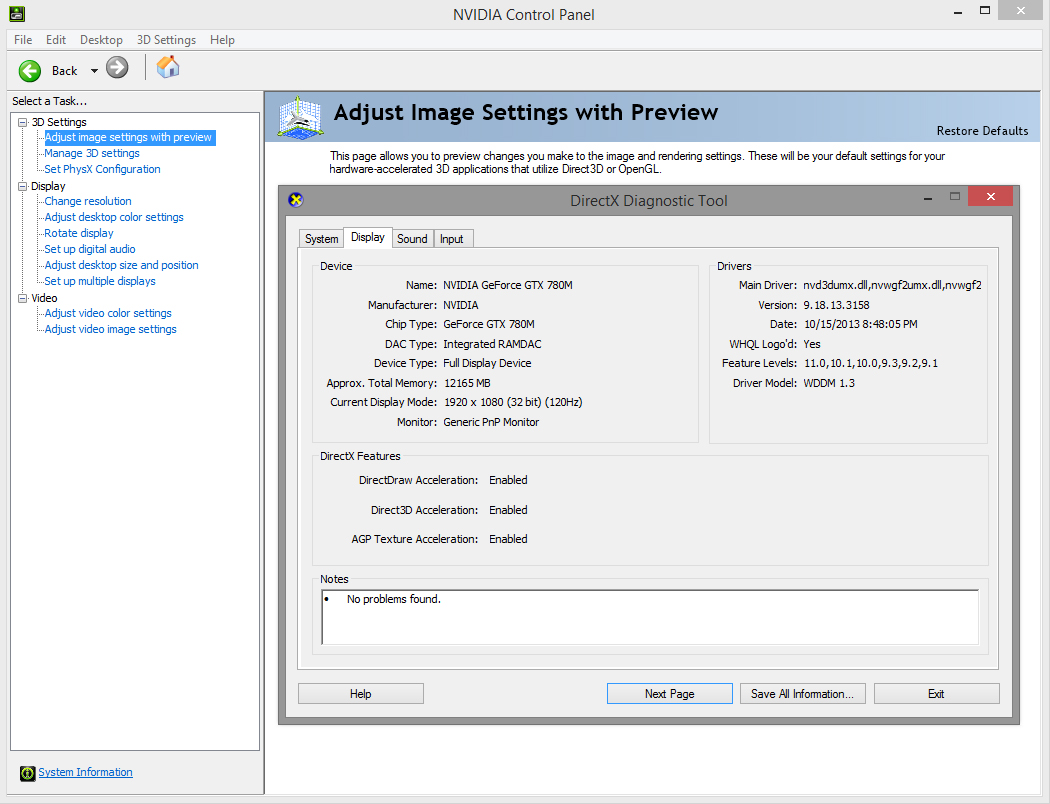Screen dimensions: 1050x804
Task: Select Adjust image settings with preview
Action: pyautogui.click(x=129, y=137)
